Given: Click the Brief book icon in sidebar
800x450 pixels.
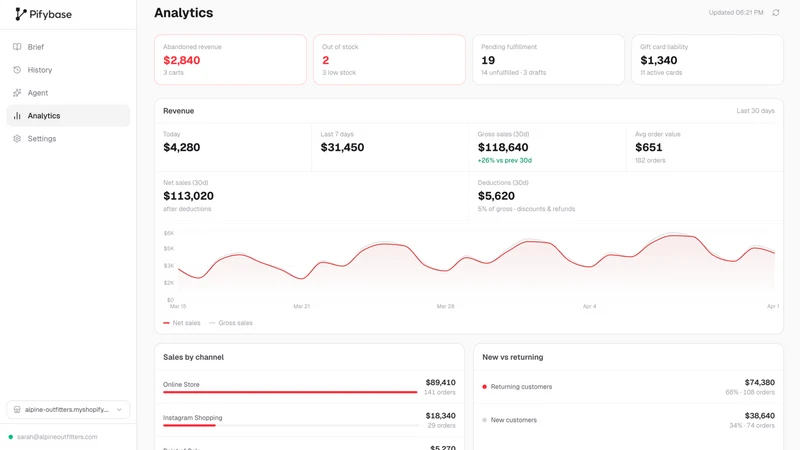Looking at the screenshot, I should coord(17,47).
